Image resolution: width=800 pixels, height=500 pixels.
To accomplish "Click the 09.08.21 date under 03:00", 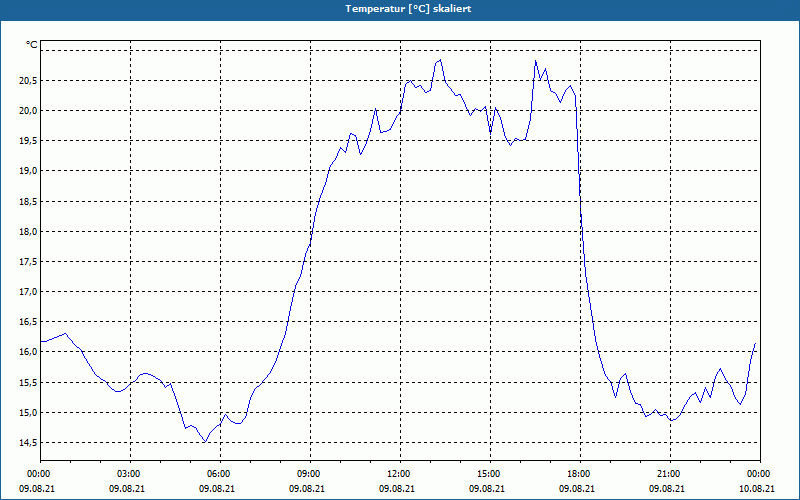I will point(127,489).
